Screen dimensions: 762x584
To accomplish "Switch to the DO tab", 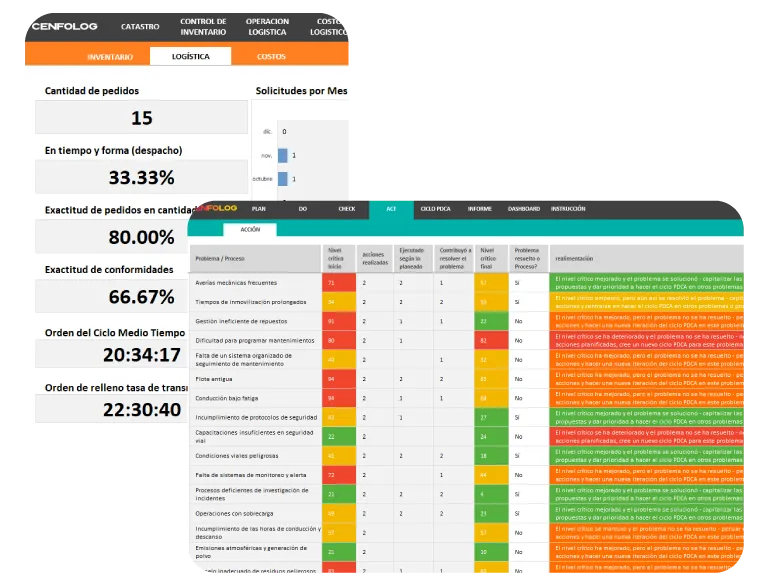I will pos(303,209).
